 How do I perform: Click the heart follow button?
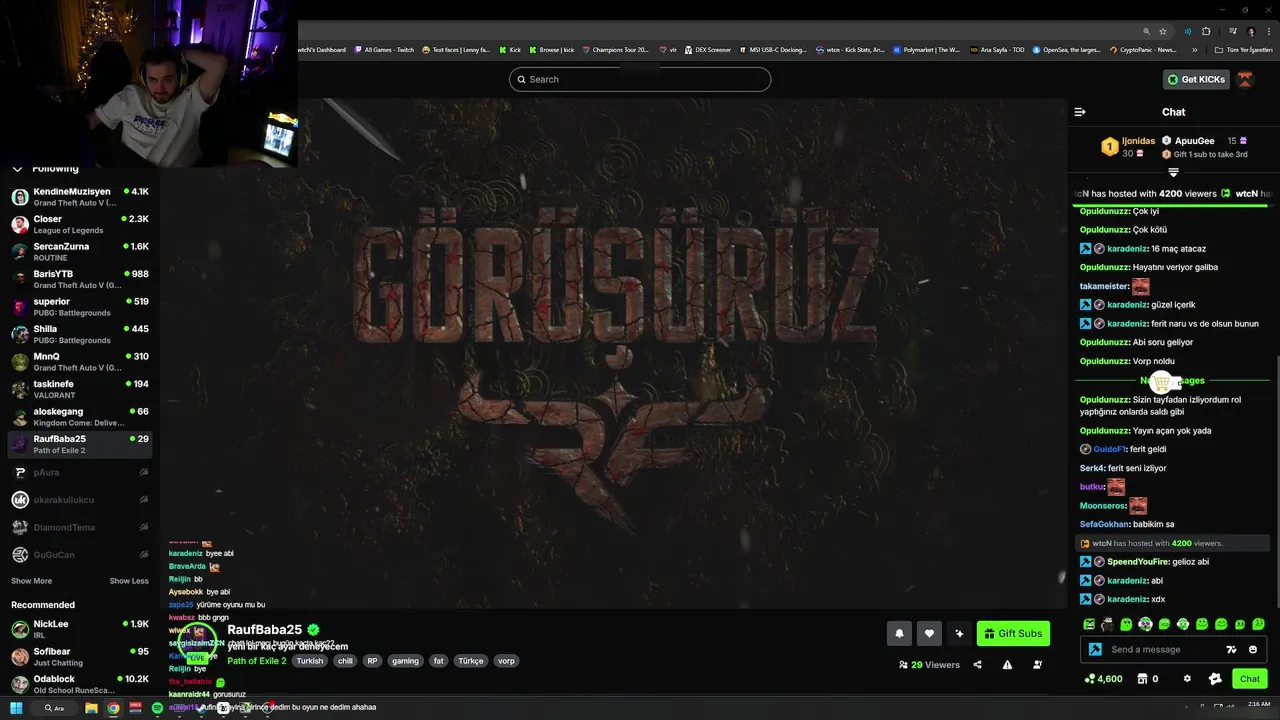click(929, 633)
